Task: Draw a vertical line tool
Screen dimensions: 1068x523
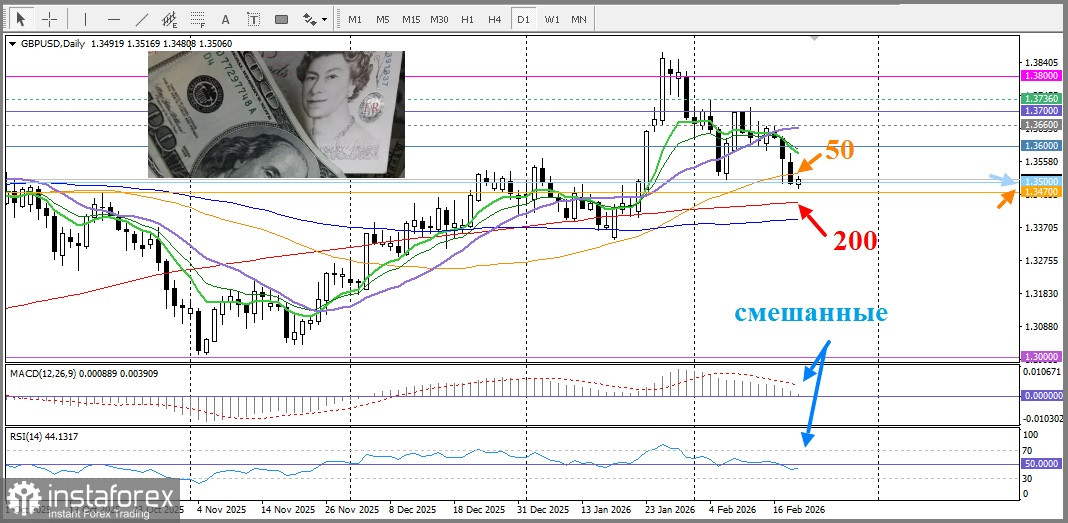Action: (x=85, y=19)
